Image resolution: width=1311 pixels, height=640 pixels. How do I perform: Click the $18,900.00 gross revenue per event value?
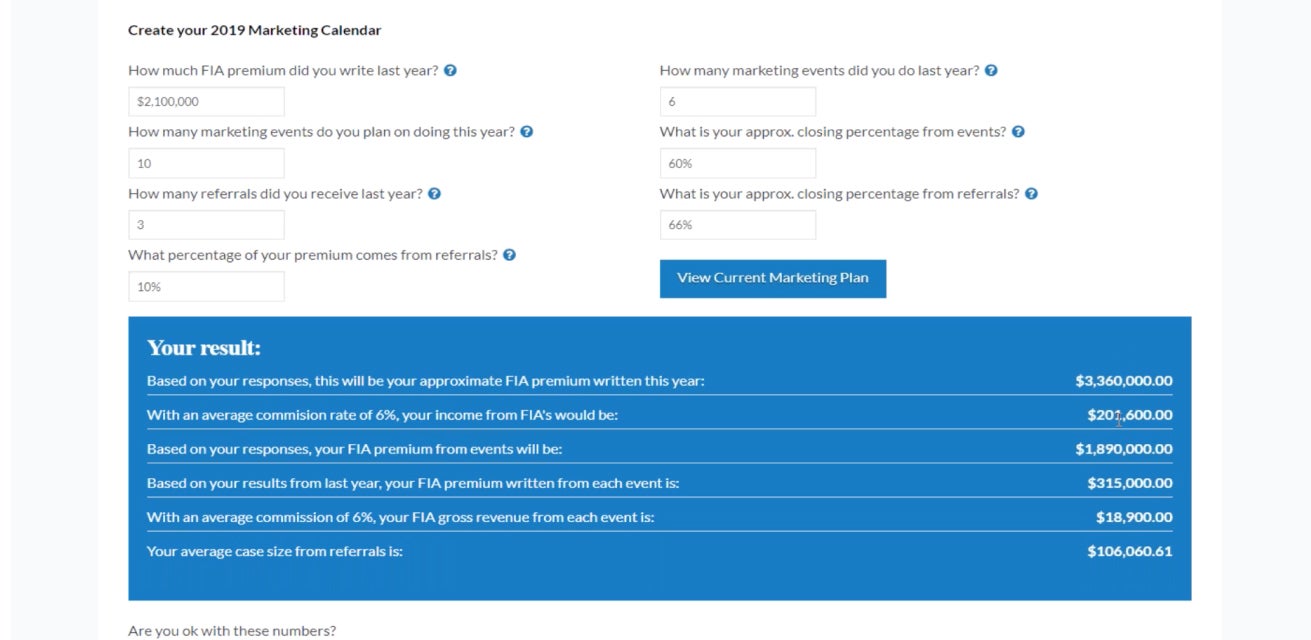1133,517
